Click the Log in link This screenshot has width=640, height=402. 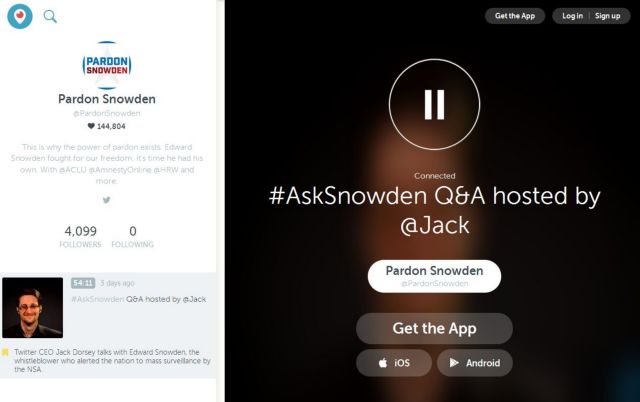(x=572, y=16)
